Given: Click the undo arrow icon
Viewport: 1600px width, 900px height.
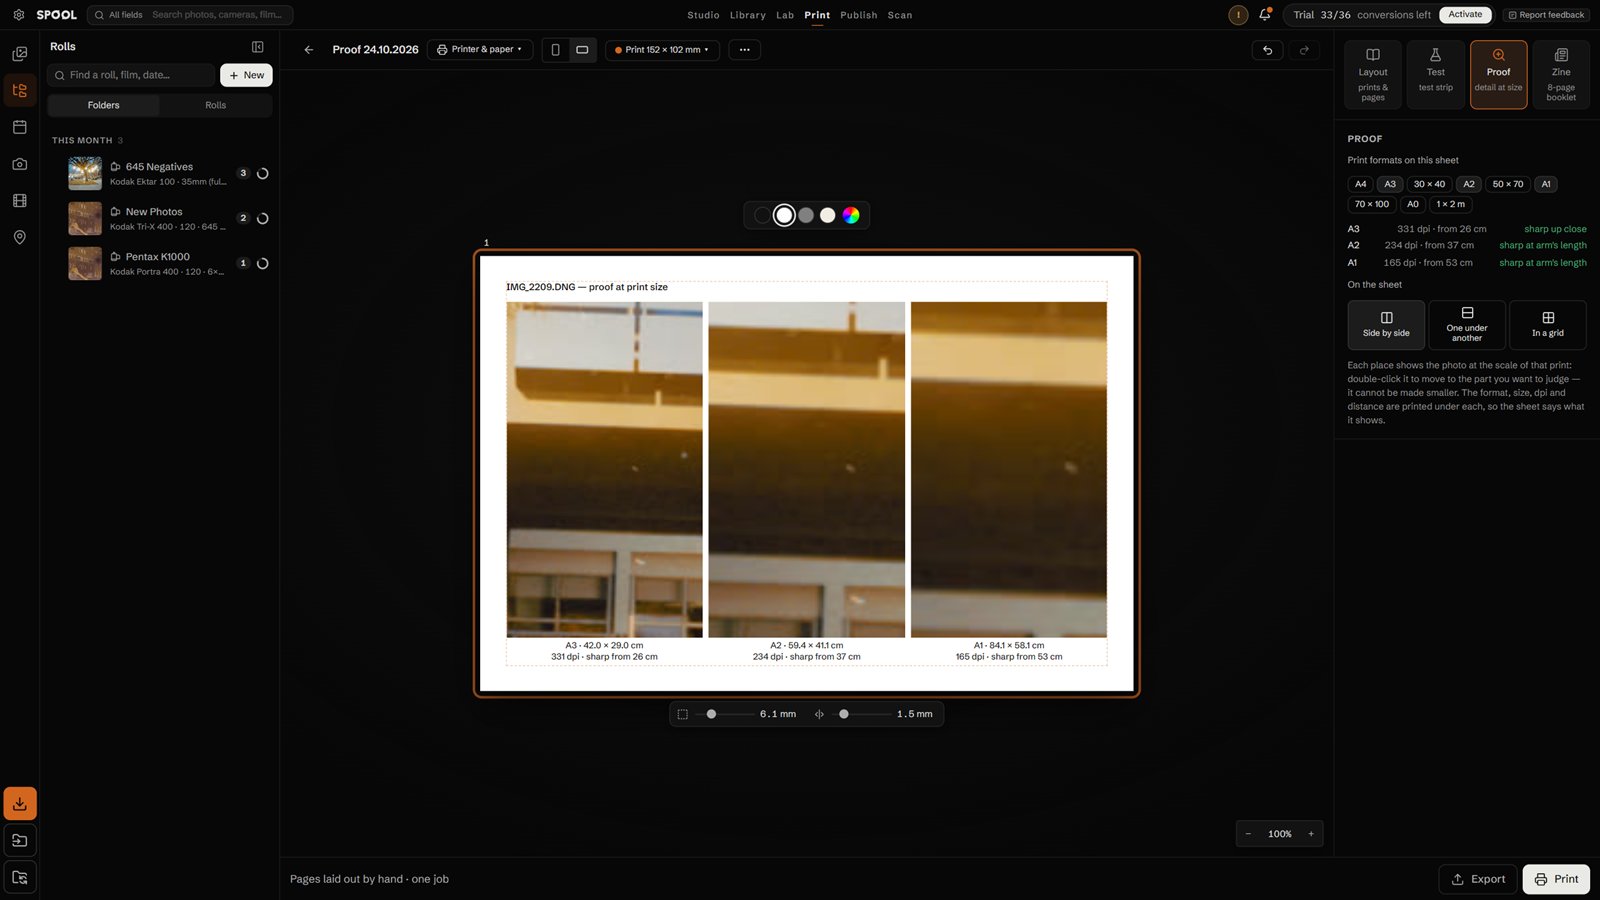Looking at the screenshot, I should coord(1267,50).
